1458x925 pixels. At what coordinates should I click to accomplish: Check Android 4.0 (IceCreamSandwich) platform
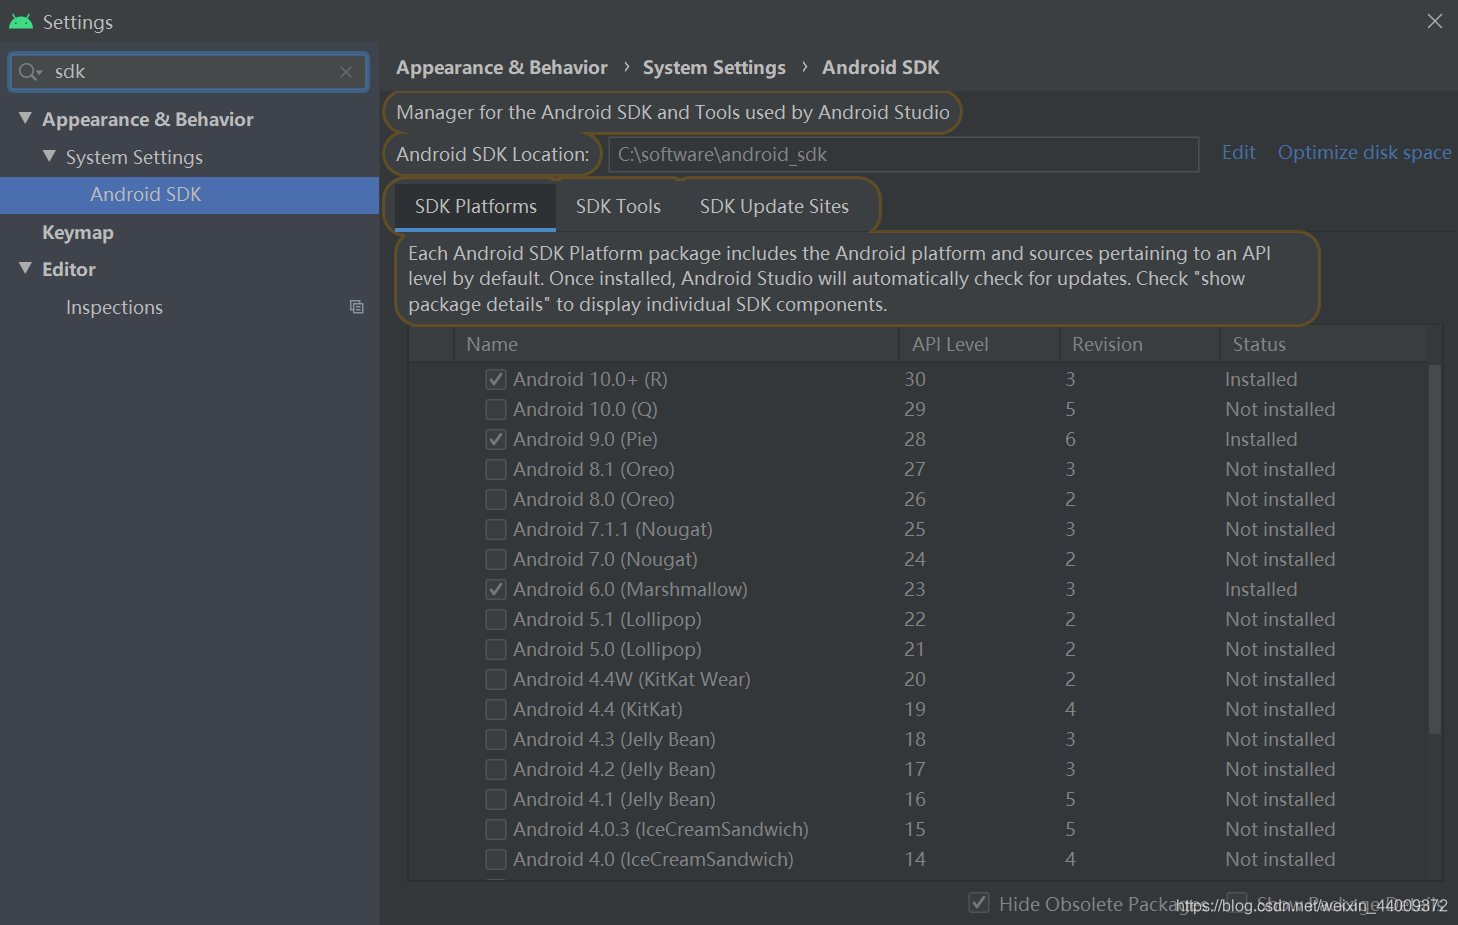(496, 860)
